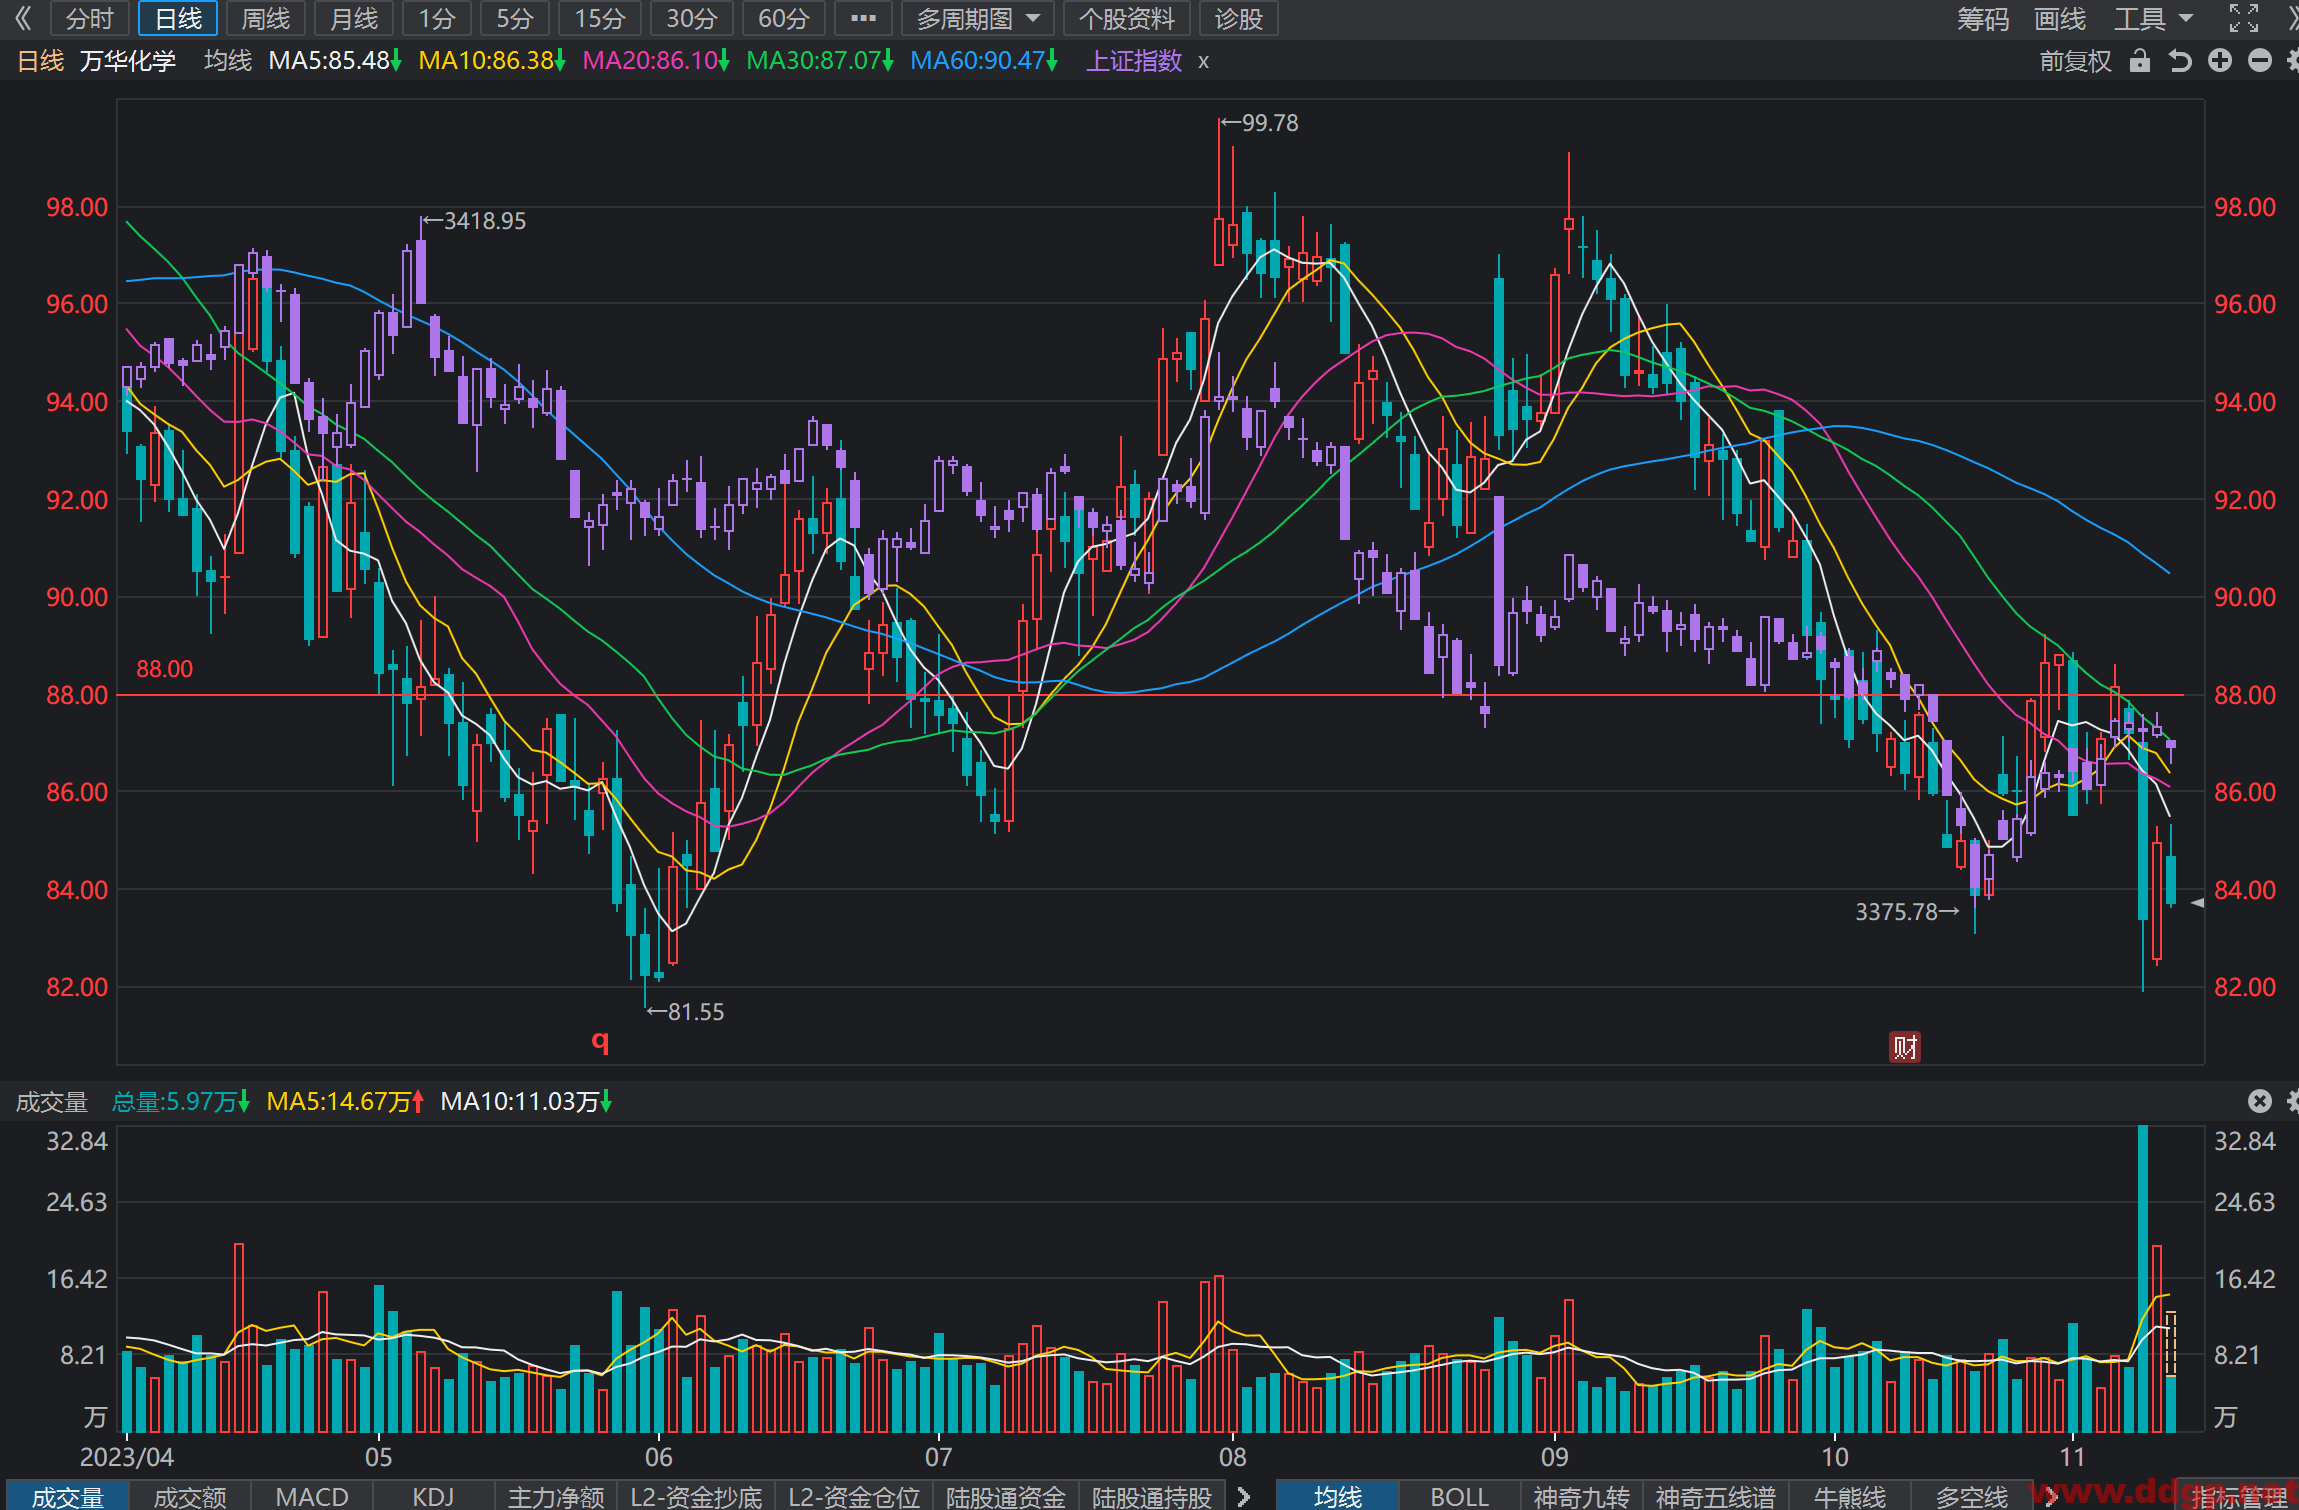The height and width of the screenshot is (1510, 2299).
Task: Select the BOLL indicator tab
Action: (x=1460, y=1496)
